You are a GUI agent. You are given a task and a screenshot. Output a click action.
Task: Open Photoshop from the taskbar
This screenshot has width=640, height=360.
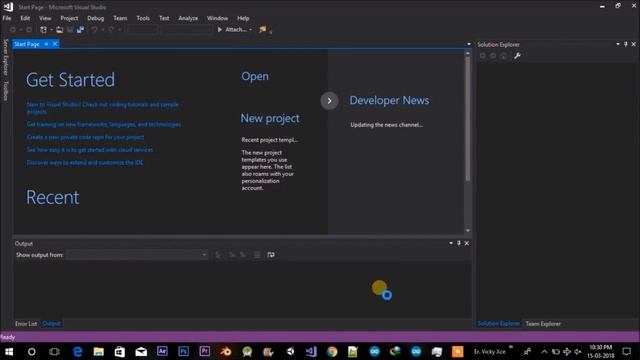click(183, 351)
